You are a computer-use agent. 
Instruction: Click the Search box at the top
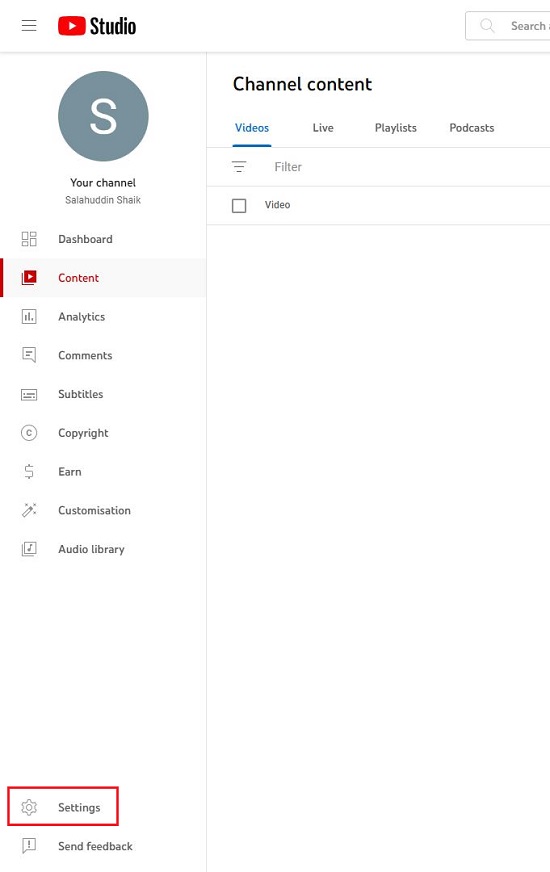point(508,26)
